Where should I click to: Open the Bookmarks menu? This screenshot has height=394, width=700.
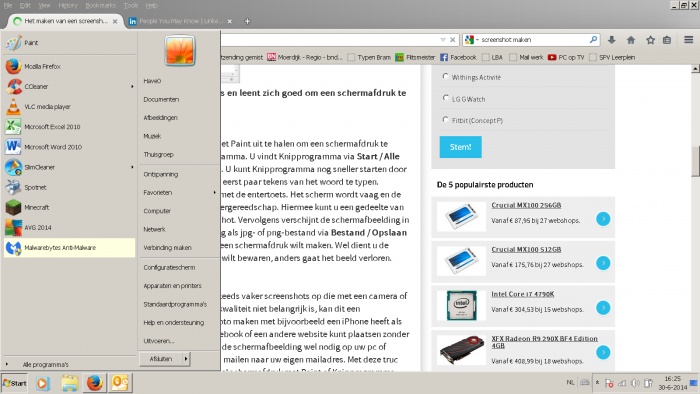point(100,5)
